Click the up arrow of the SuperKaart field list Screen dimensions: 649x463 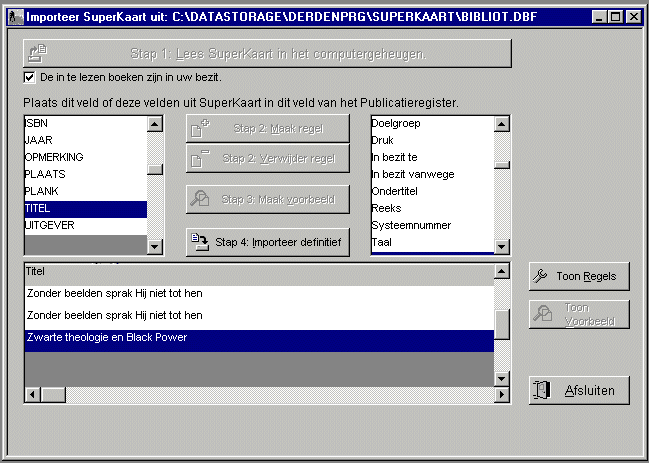coord(155,124)
